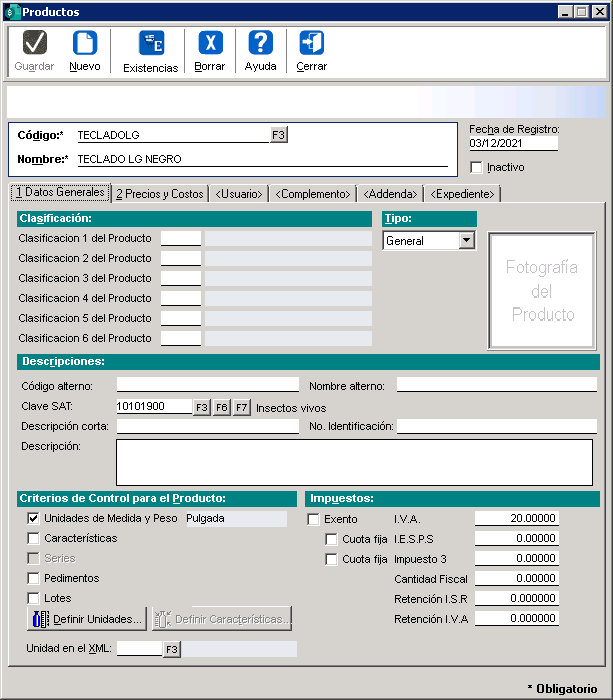
Task: Click the Código alterno field
Action: coord(208,385)
